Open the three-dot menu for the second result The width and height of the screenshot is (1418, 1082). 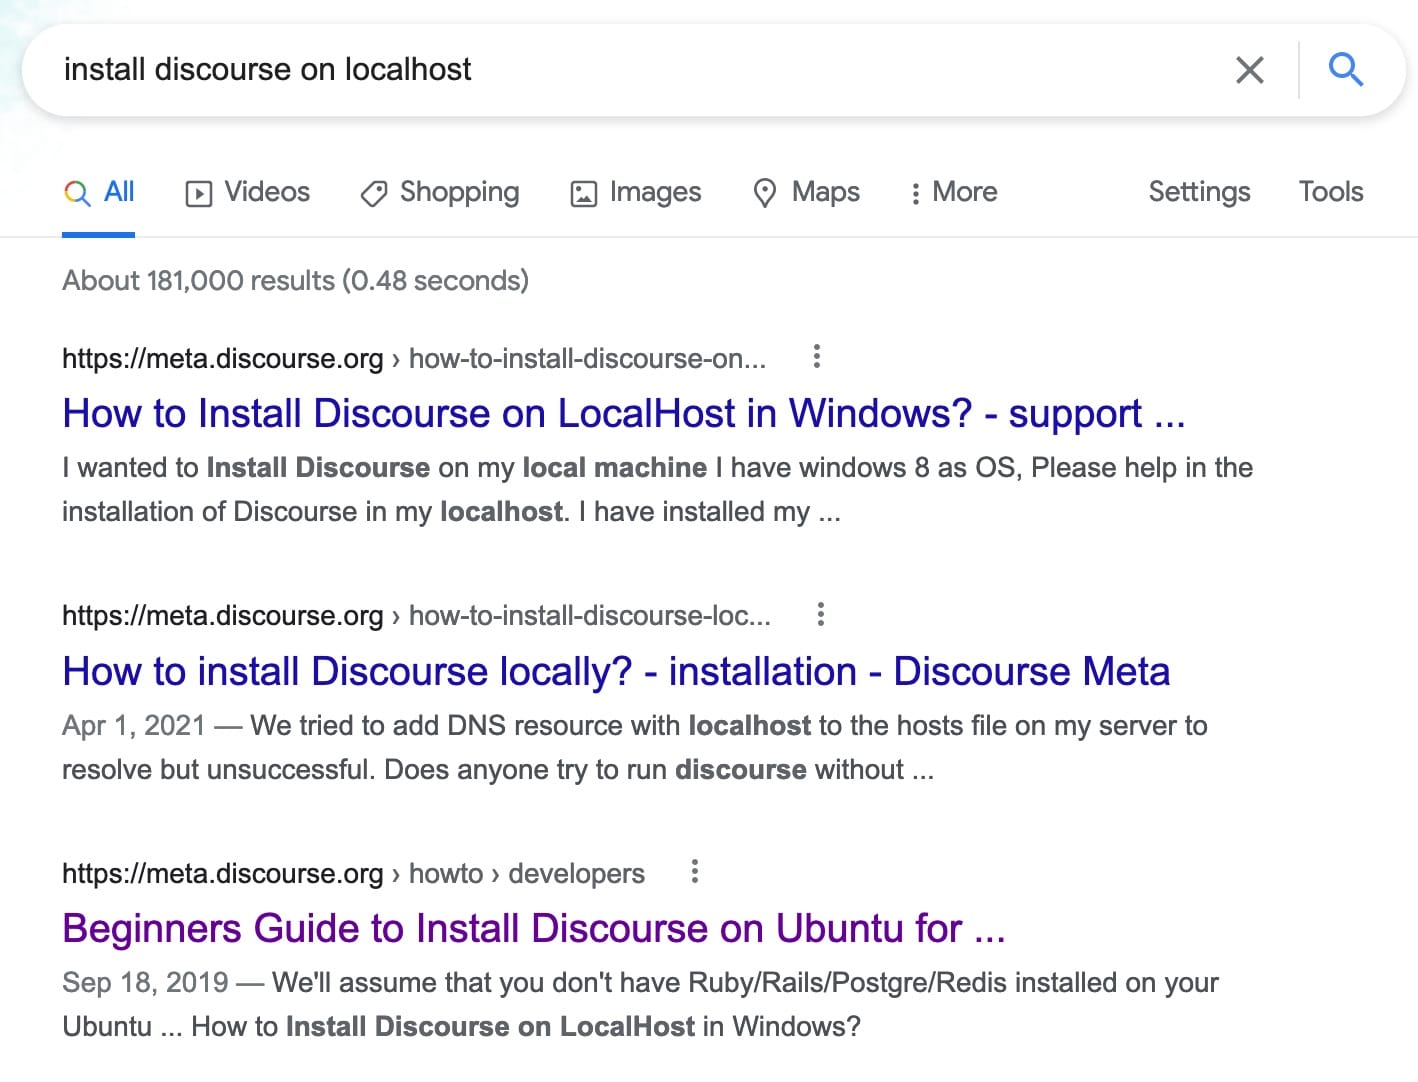point(821,614)
